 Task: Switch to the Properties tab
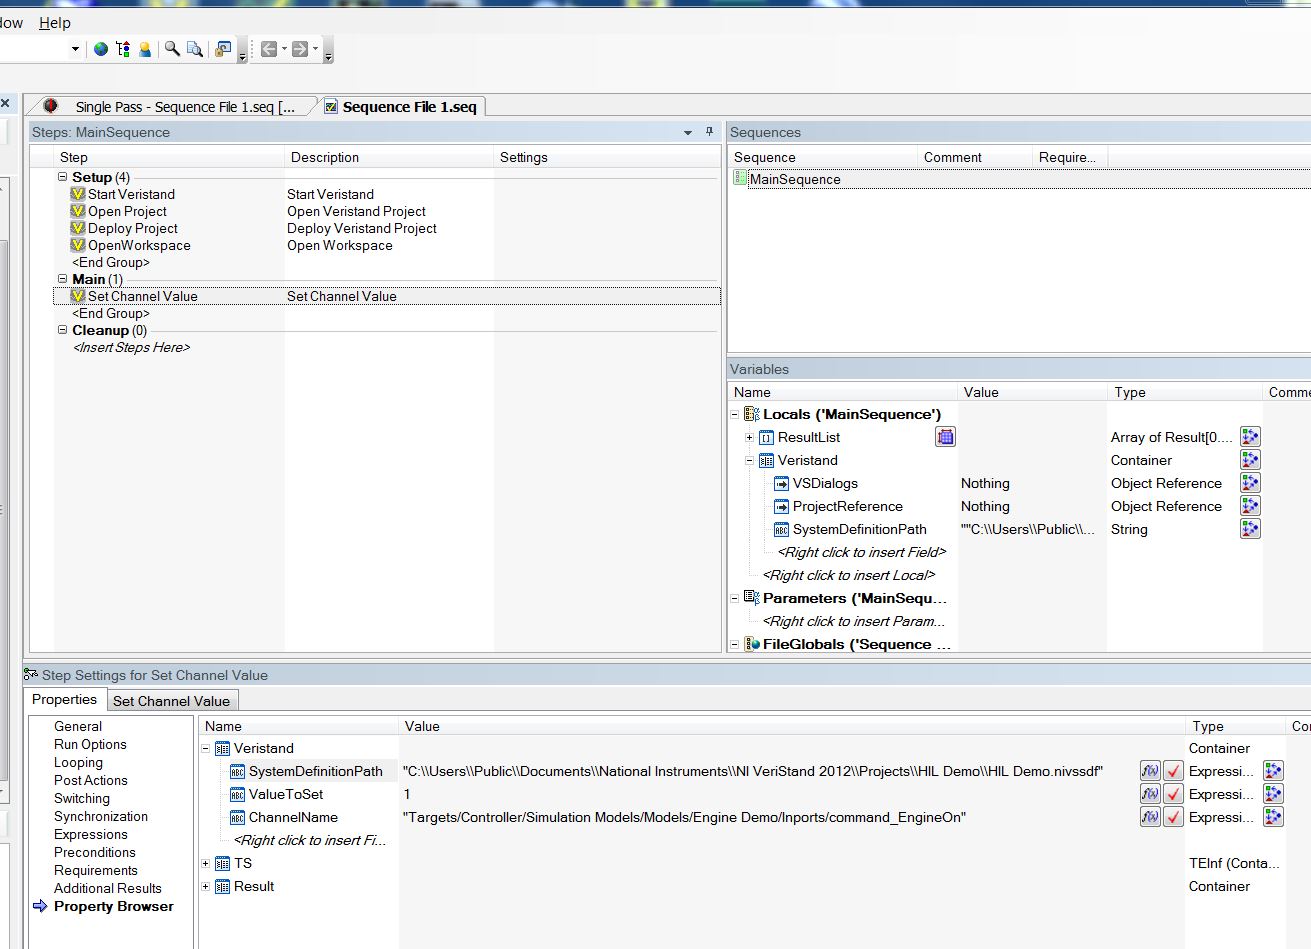pos(65,700)
